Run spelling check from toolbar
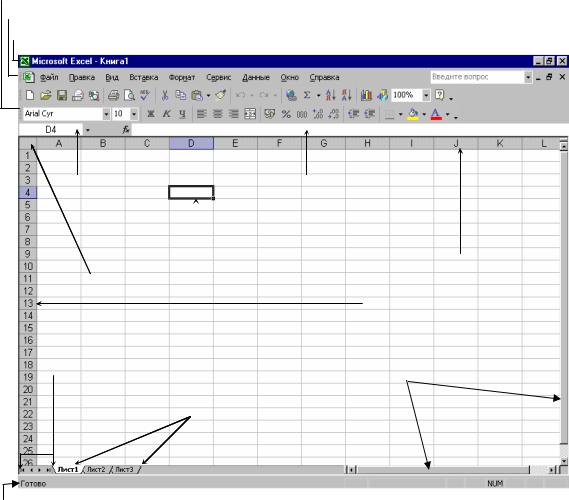The width and height of the screenshot is (569, 500). (x=145, y=95)
